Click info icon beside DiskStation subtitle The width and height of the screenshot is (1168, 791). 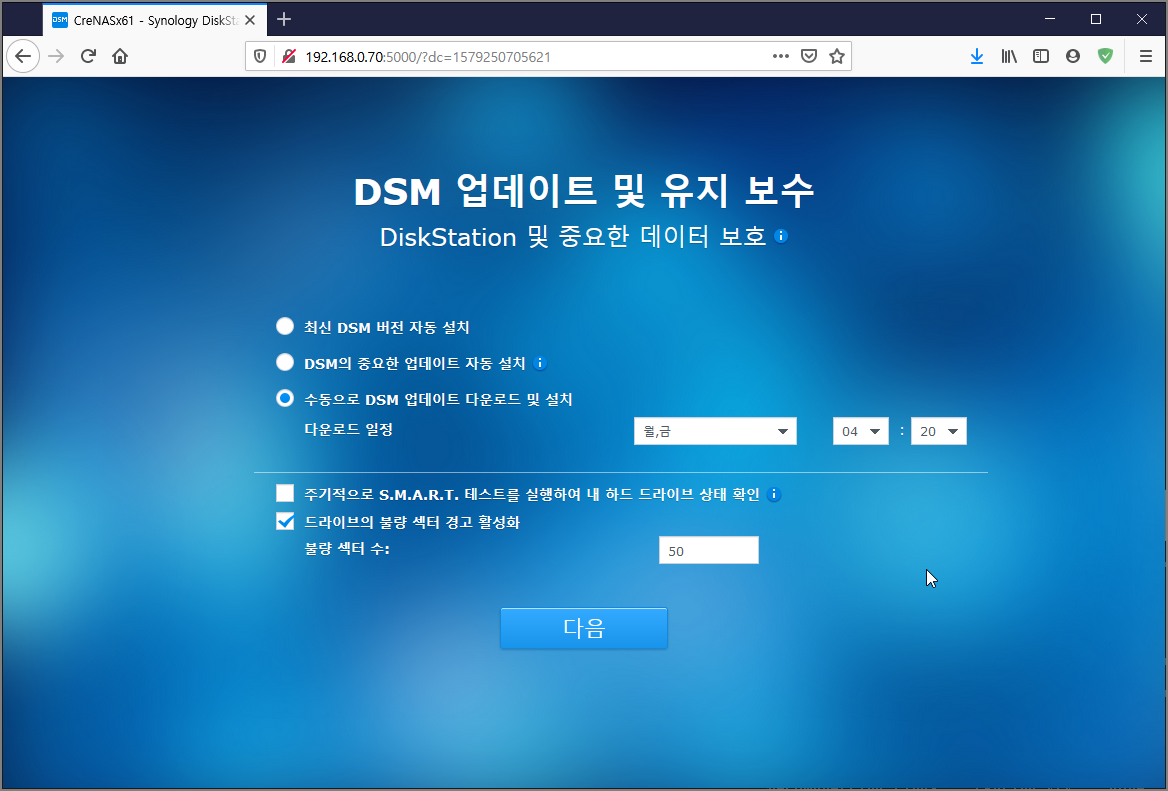click(x=781, y=236)
